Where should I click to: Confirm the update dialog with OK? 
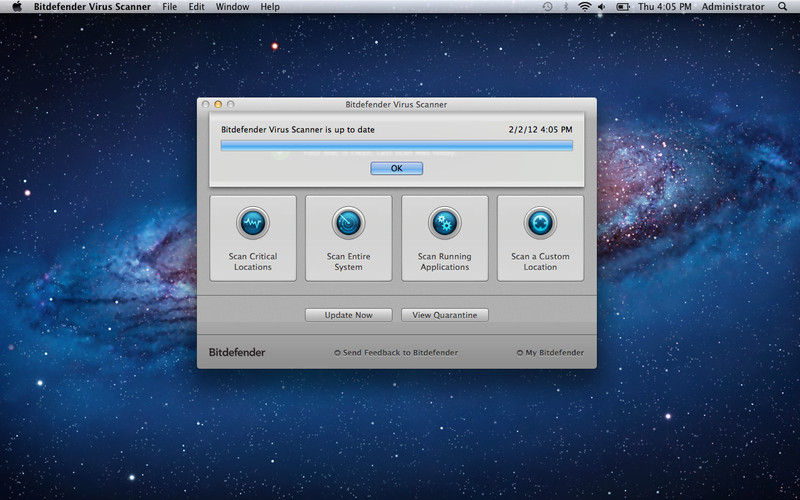tap(396, 168)
